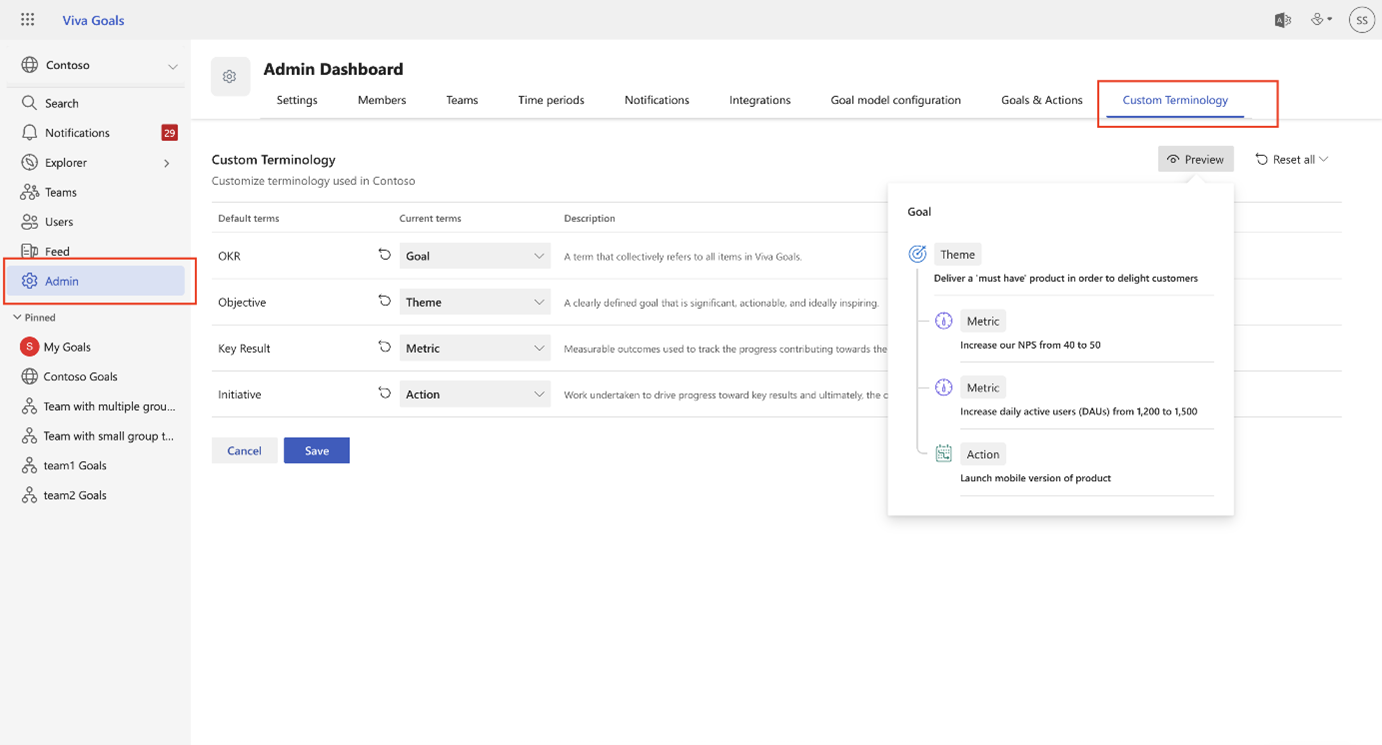Viewport: 1382px width, 745px height.
Task: Open the Reset all dropdown
Action: pyautogui.click(x=1291, y=158)
